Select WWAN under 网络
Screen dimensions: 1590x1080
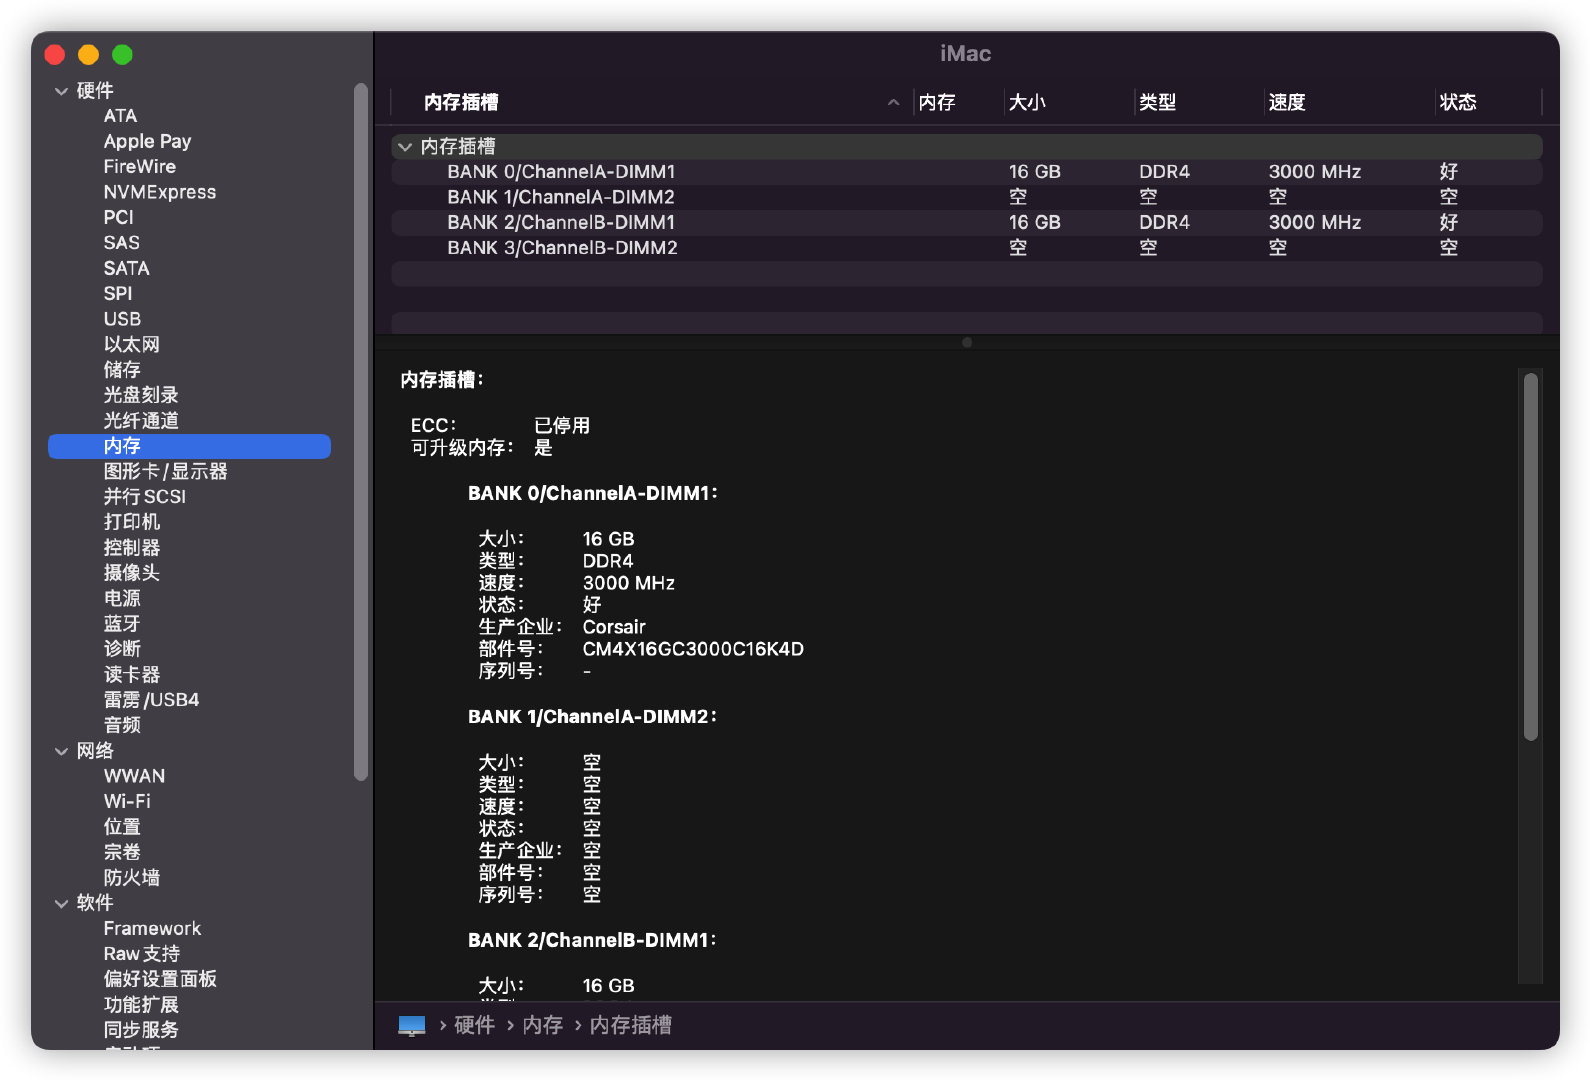(x=134, y=776)
